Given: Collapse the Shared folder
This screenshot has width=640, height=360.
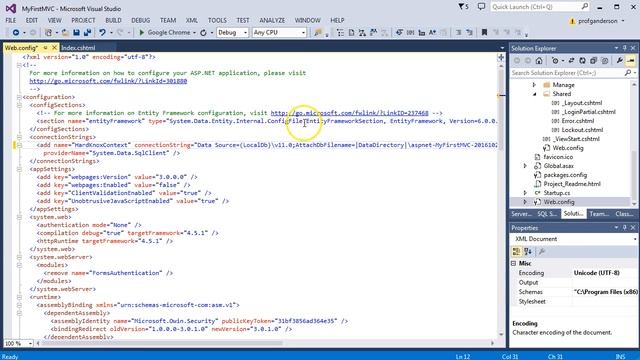Looking at the screenshot, I should (534, 94).
